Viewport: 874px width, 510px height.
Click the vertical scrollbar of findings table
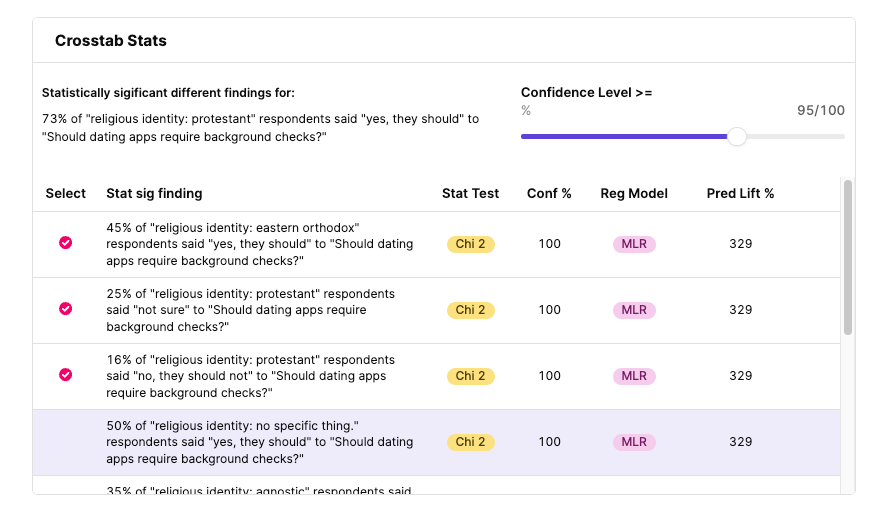(848, 257)
